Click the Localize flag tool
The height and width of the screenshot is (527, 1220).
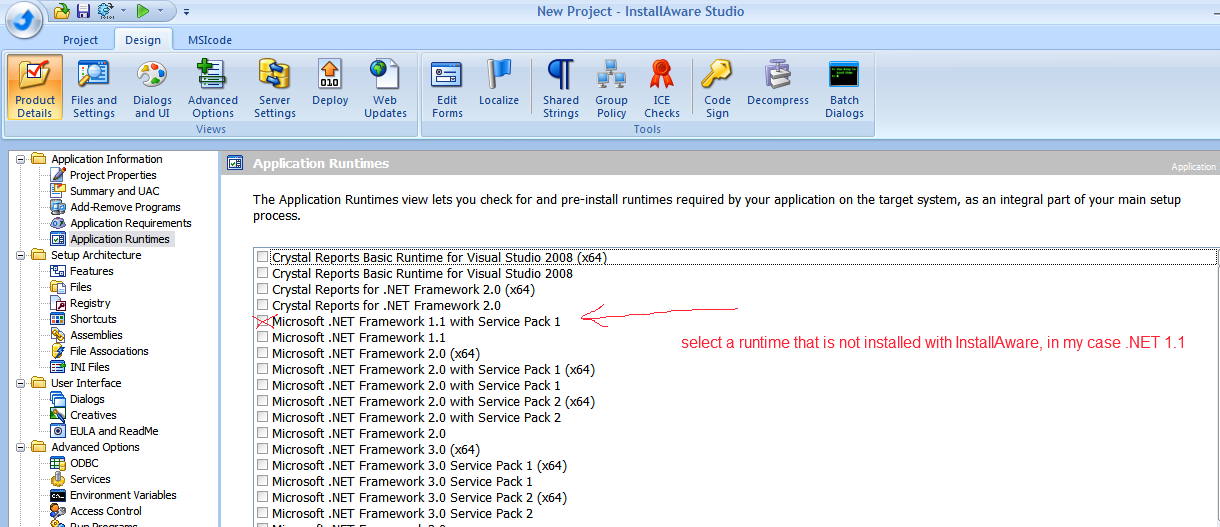(x=499, y=82)
